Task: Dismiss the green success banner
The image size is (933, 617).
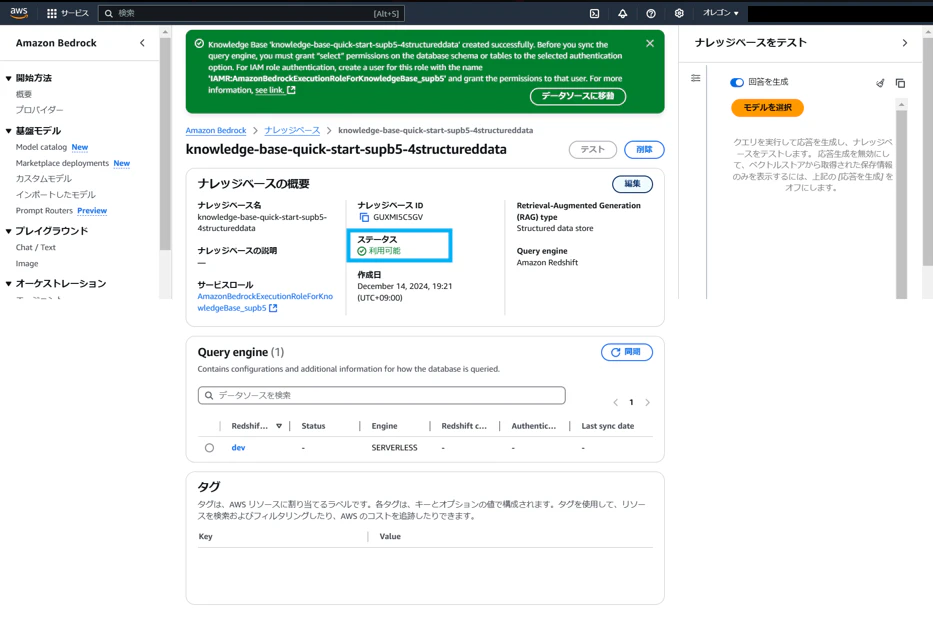Action: (650, 43)
